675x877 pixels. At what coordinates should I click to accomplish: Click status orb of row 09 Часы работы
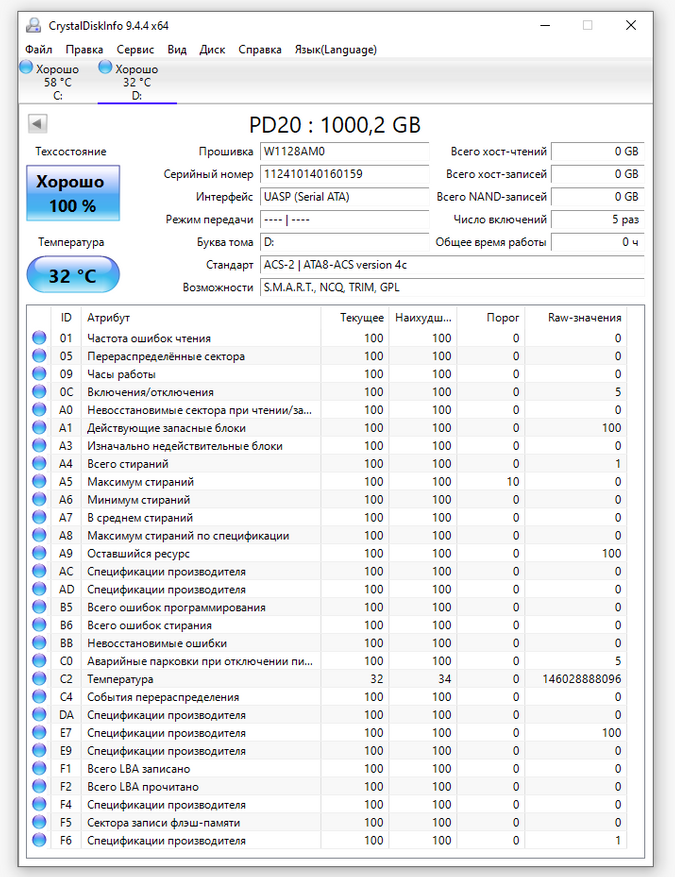(x=39, y=374)
